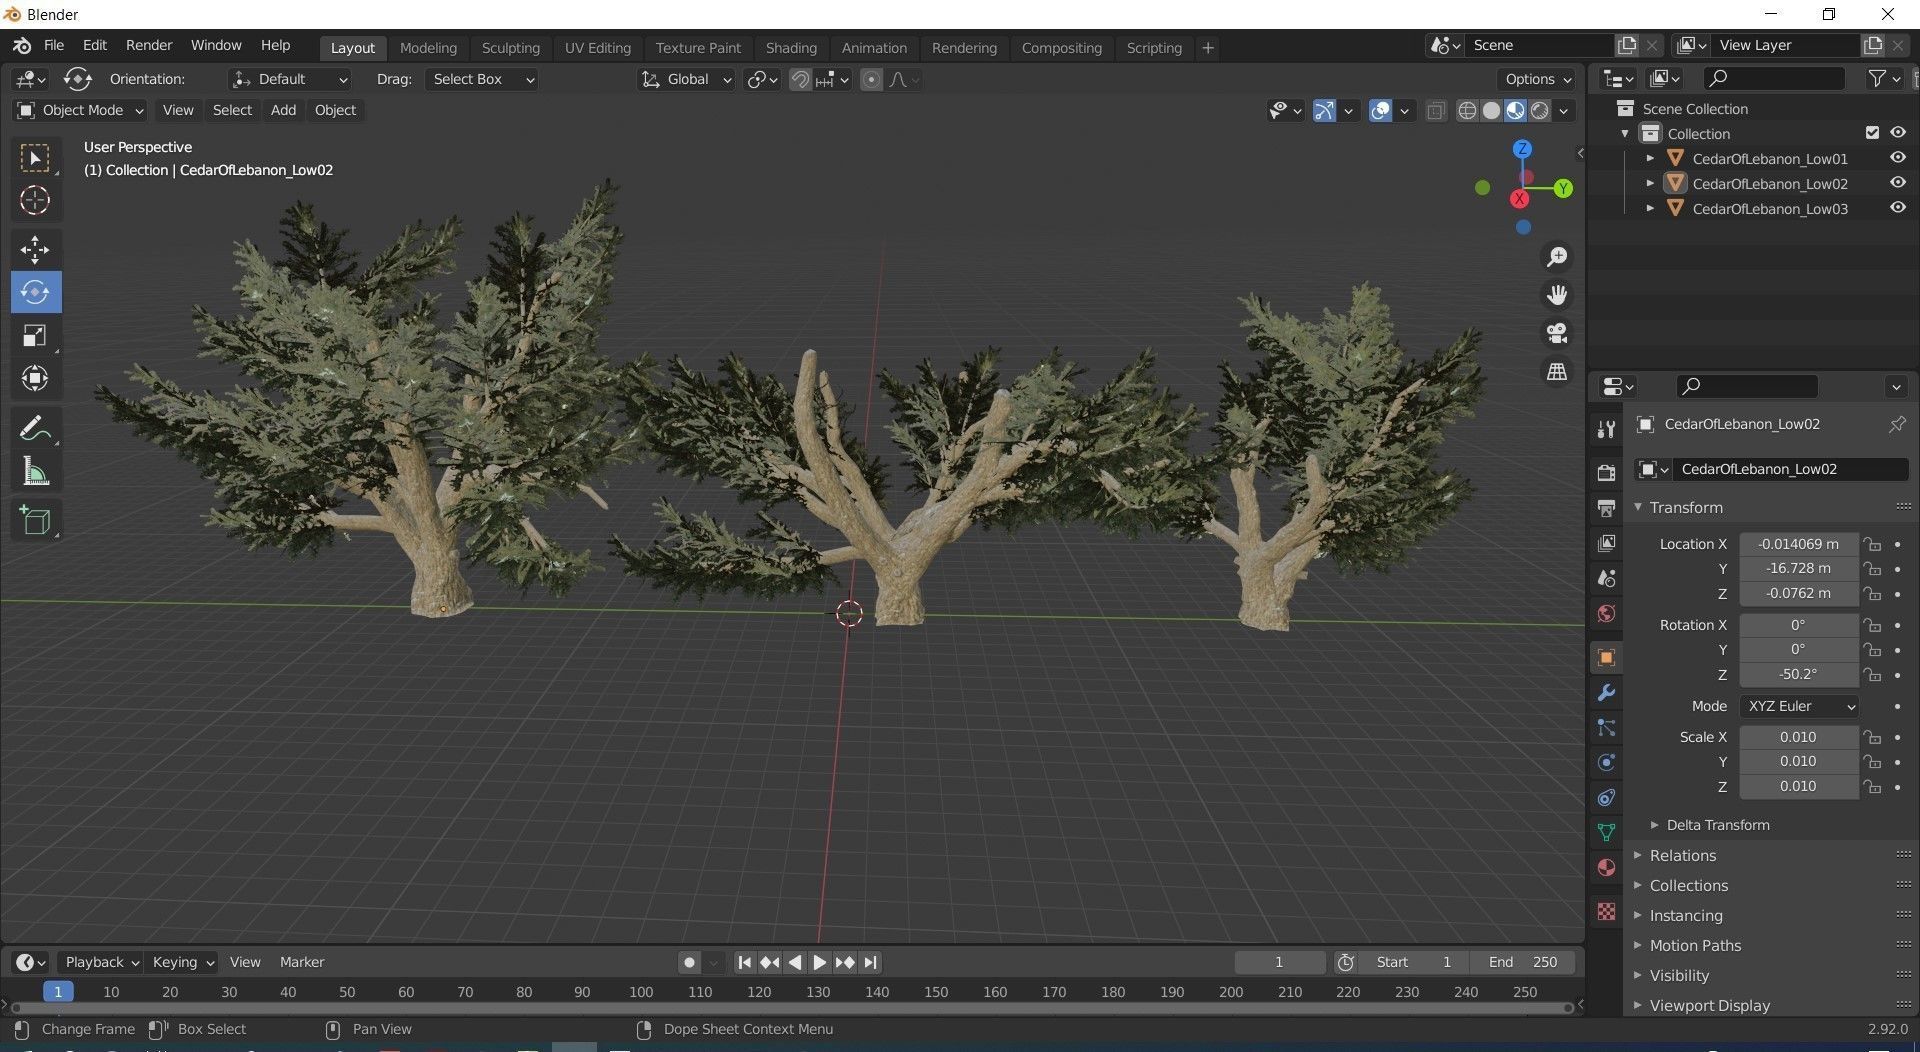Open the Render menu
Viewport: 1920px width, 1052px height.
[x=149, y=46]
